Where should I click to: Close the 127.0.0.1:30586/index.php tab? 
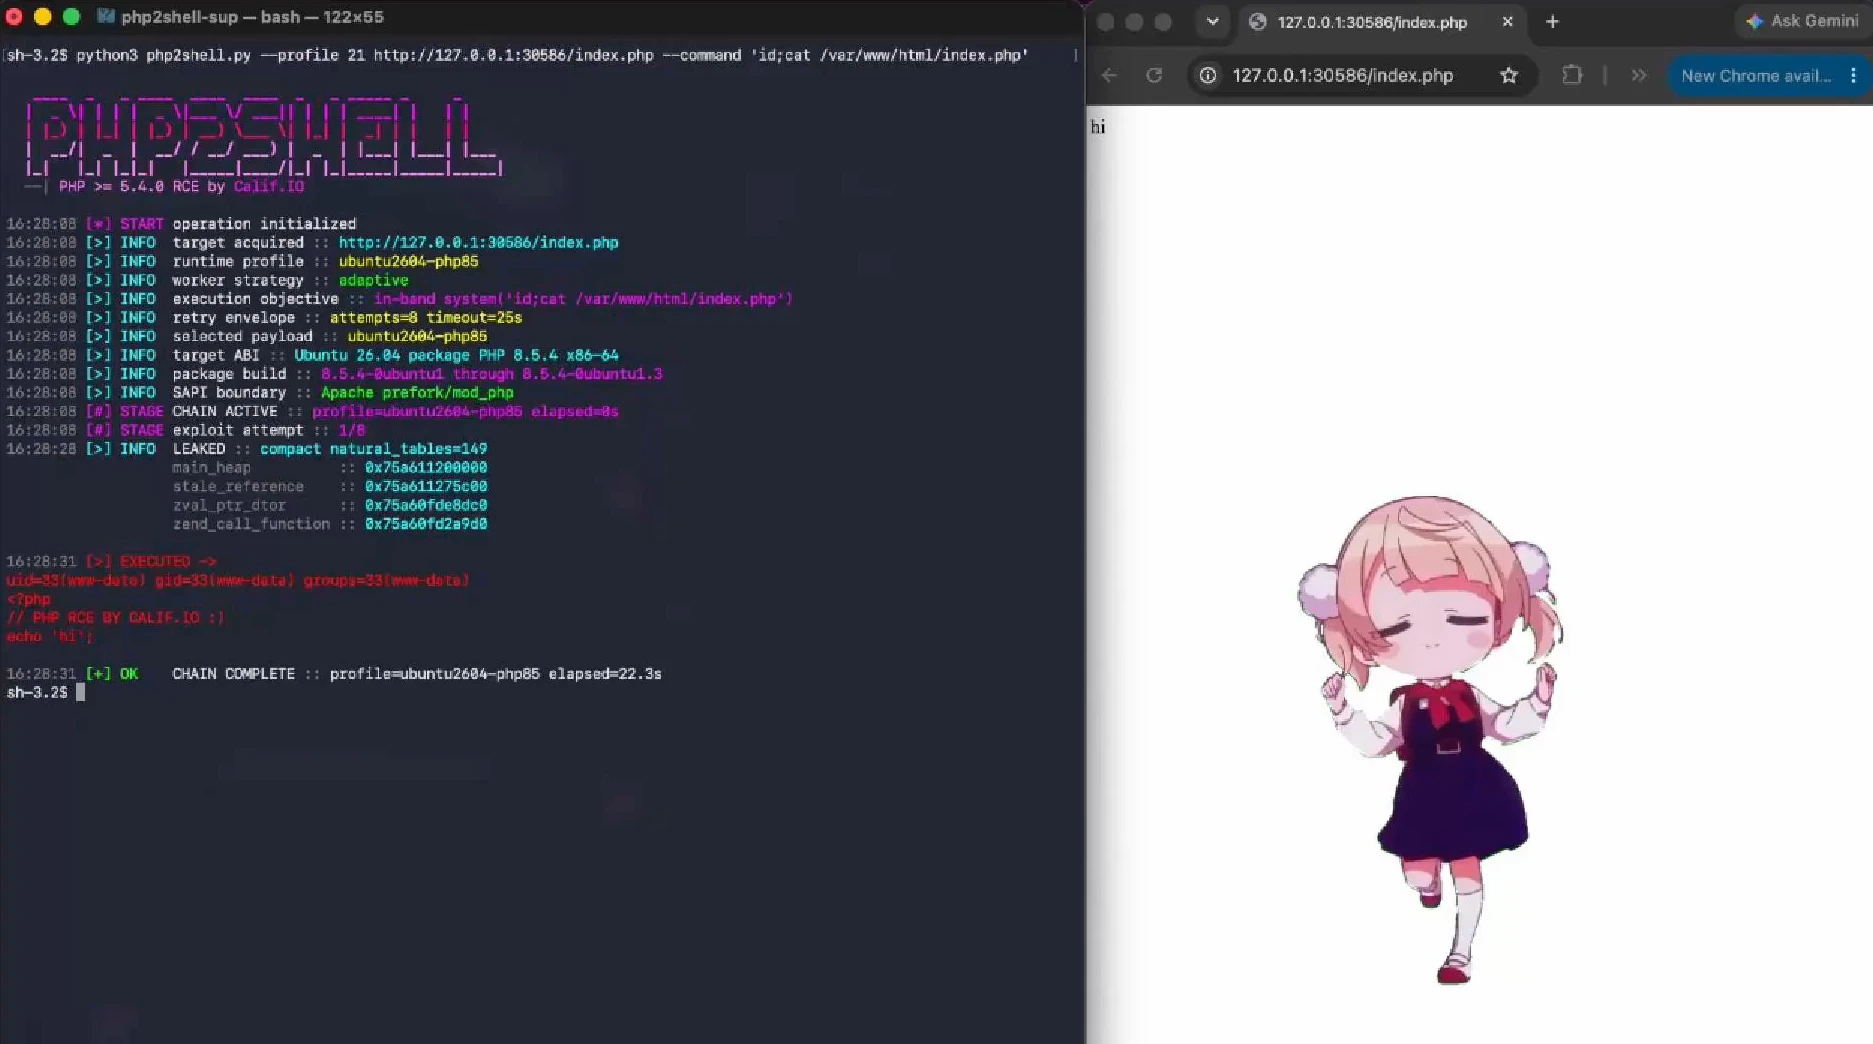pos(1508,21)
